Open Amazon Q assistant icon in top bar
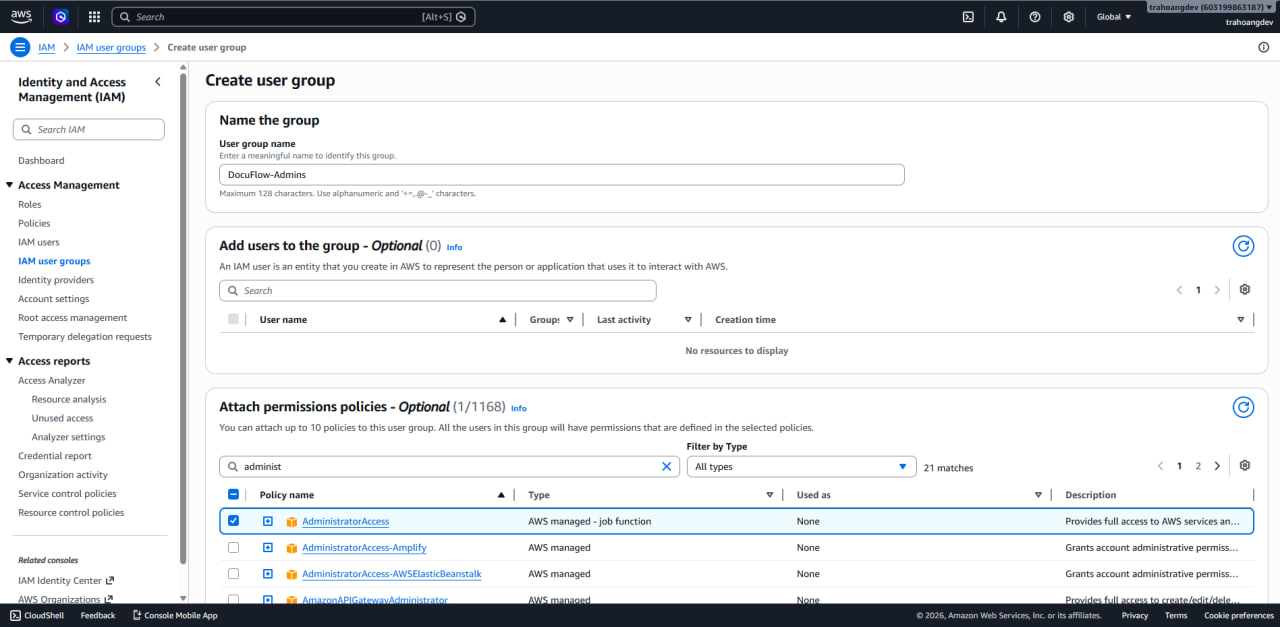Screen dimensions: 1280x627 pos(60,16)
